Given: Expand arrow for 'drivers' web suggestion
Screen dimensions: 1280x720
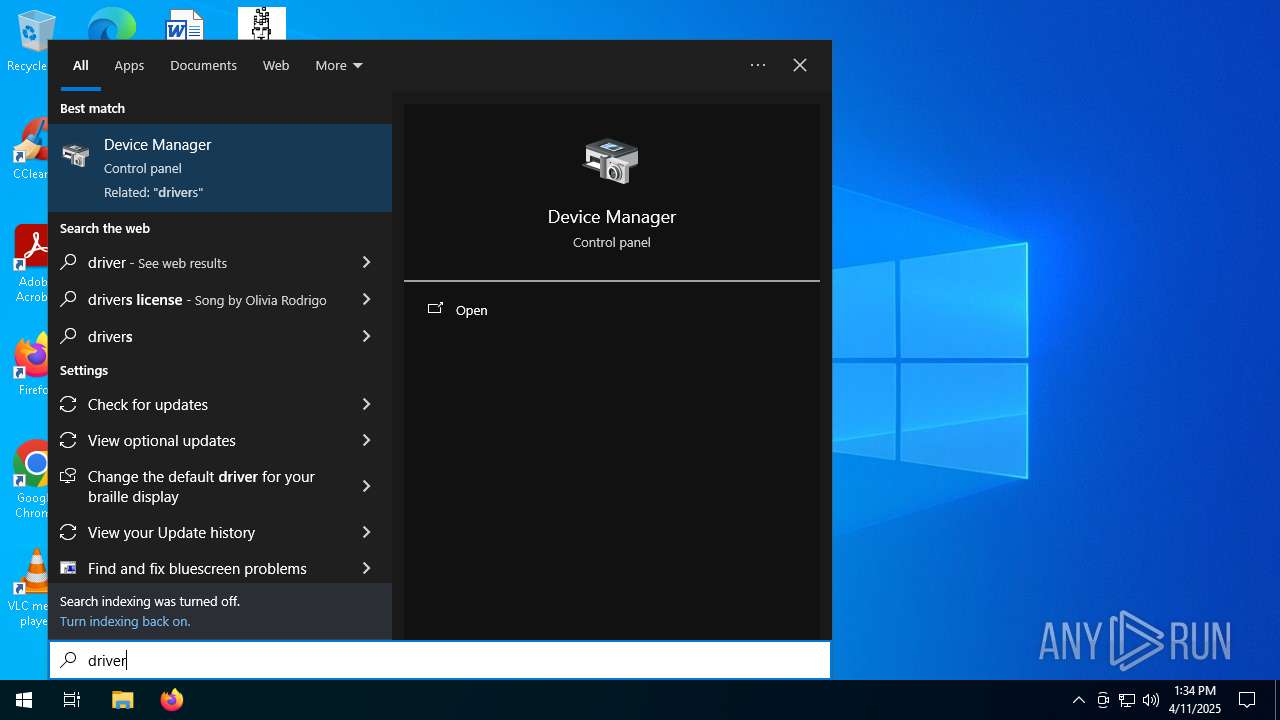Looking at the screenshot, I should coord(366,336).
